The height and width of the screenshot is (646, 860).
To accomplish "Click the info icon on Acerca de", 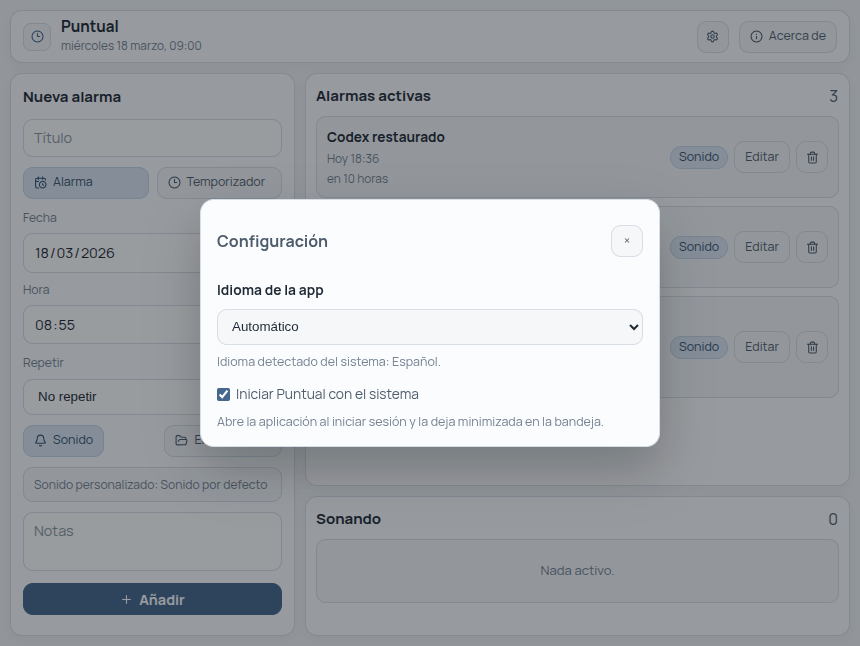I will point(757,36).
